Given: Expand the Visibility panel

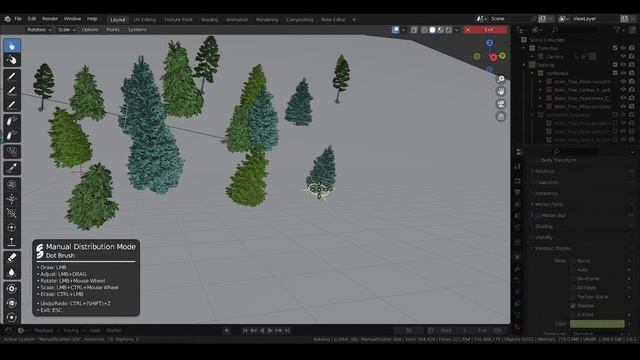Looking at the screenshot, I should (x=543, y=237).
